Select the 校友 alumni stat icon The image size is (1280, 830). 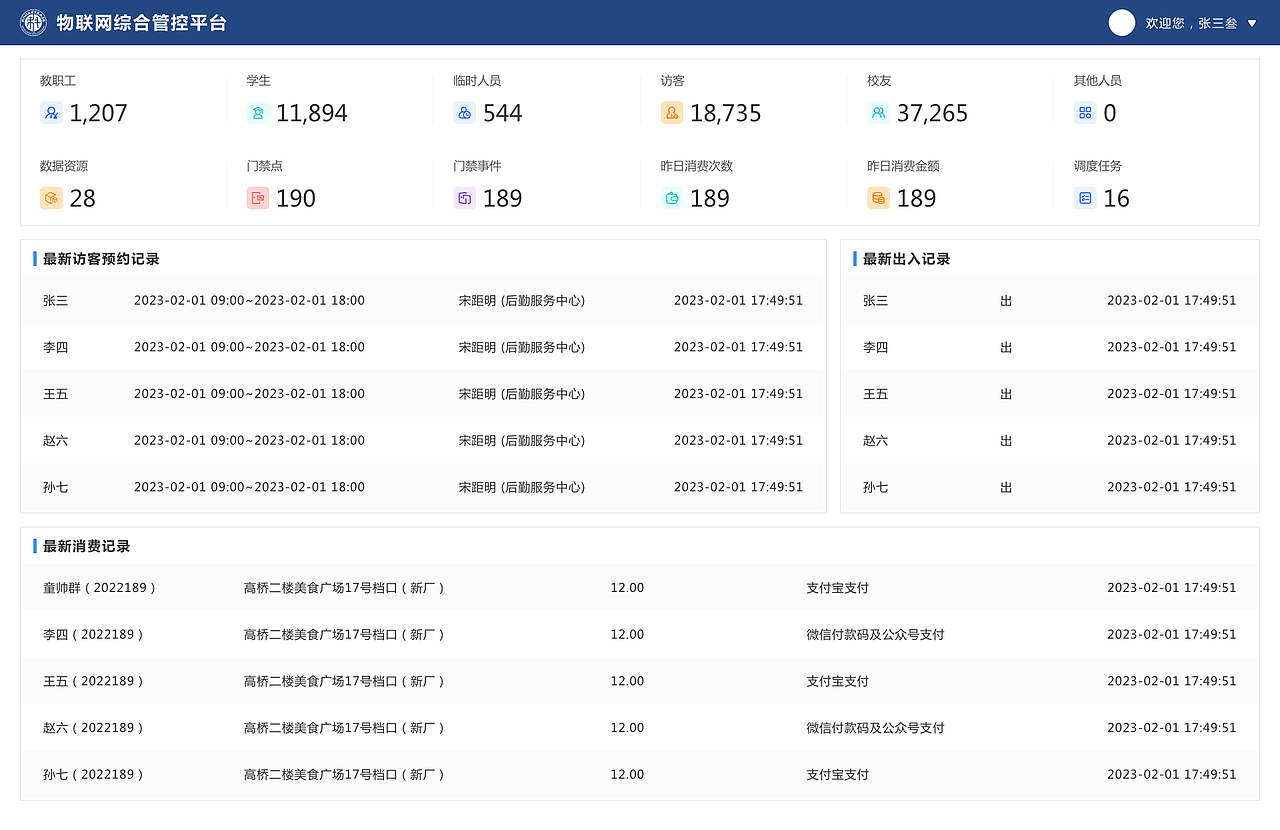pos(878,113)
